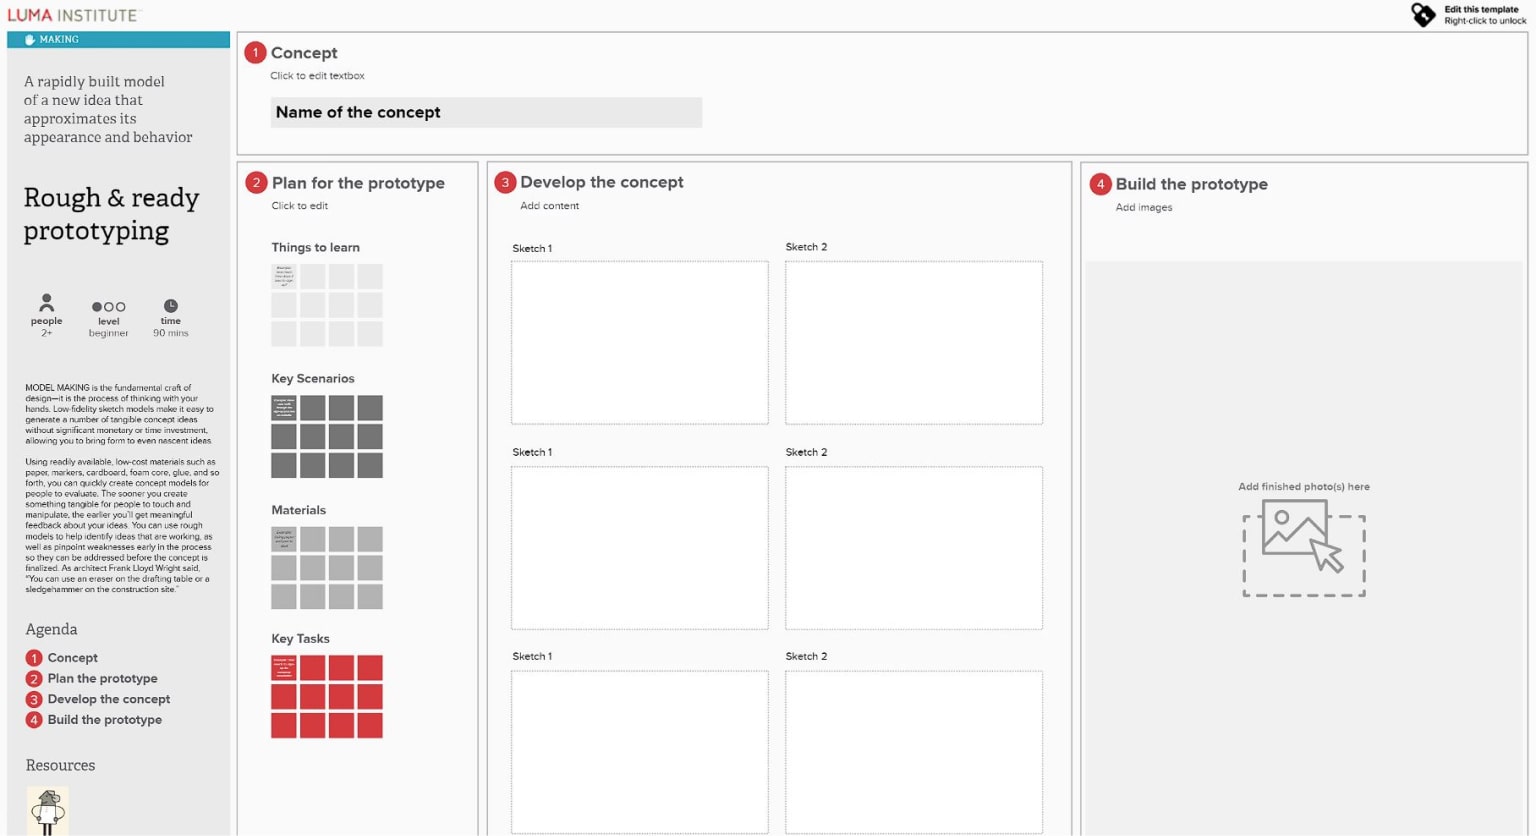1536x836 pixels.
Task: Select the red 2 badge on Plan for the prototype
Action: pos(258,183)
